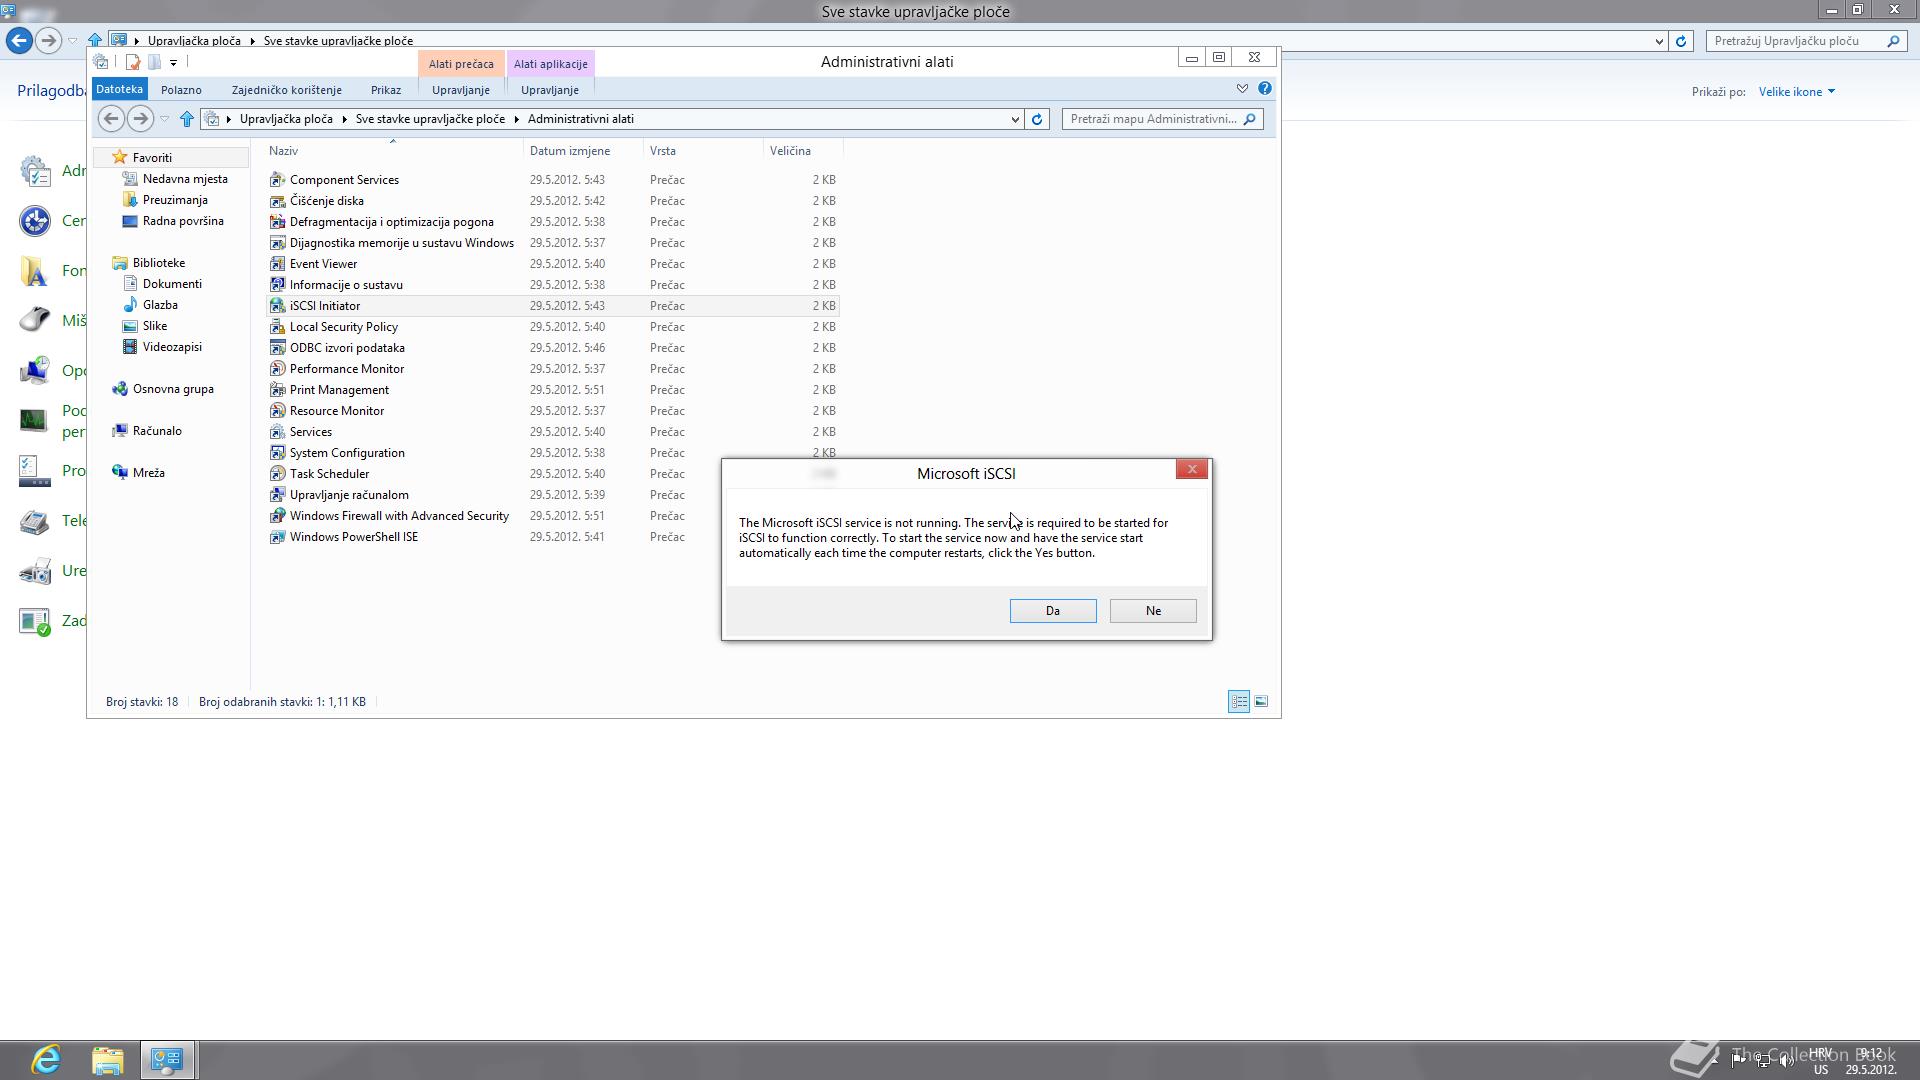Expand the breadcrumb arrow after Upravljačka ploča
The width and height of the screenshot is (1920, 1080).
(344, 119)
